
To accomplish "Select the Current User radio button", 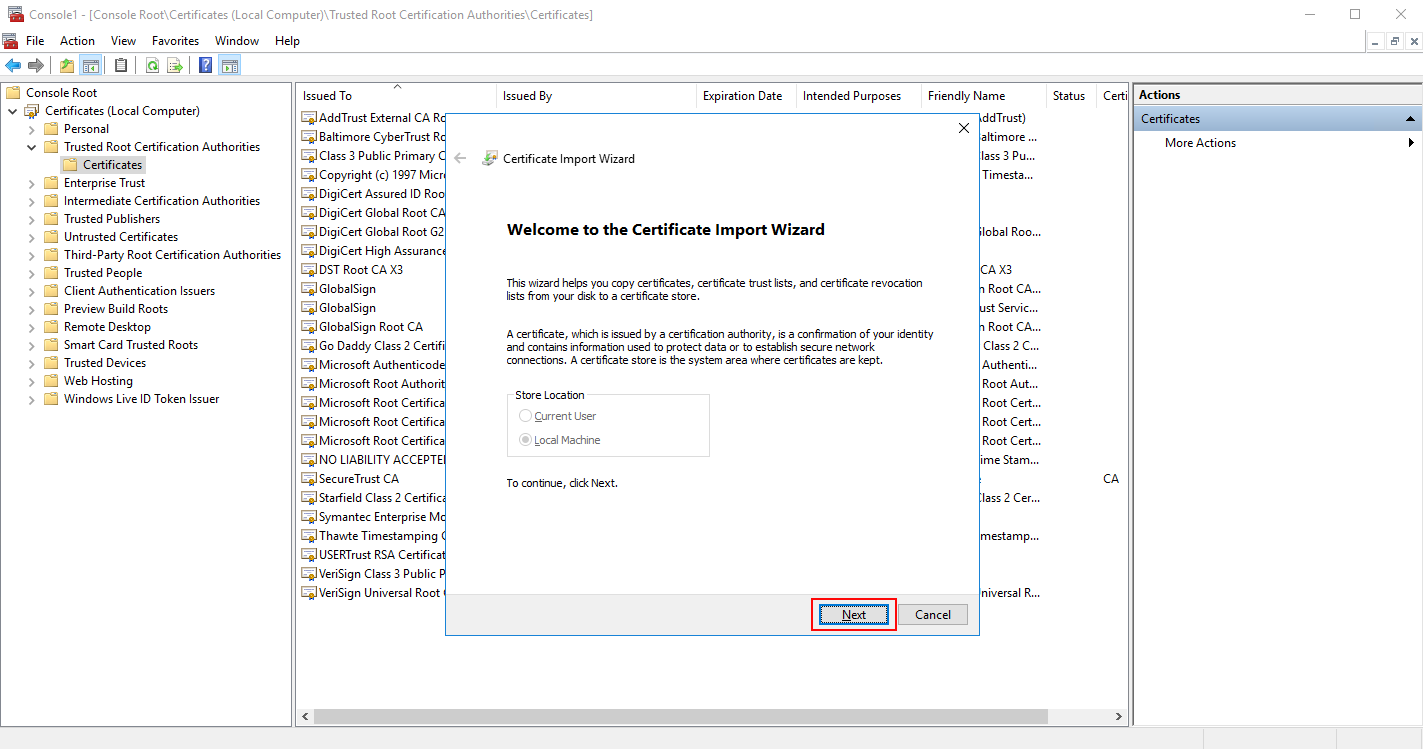I will (x=525, y=415).
